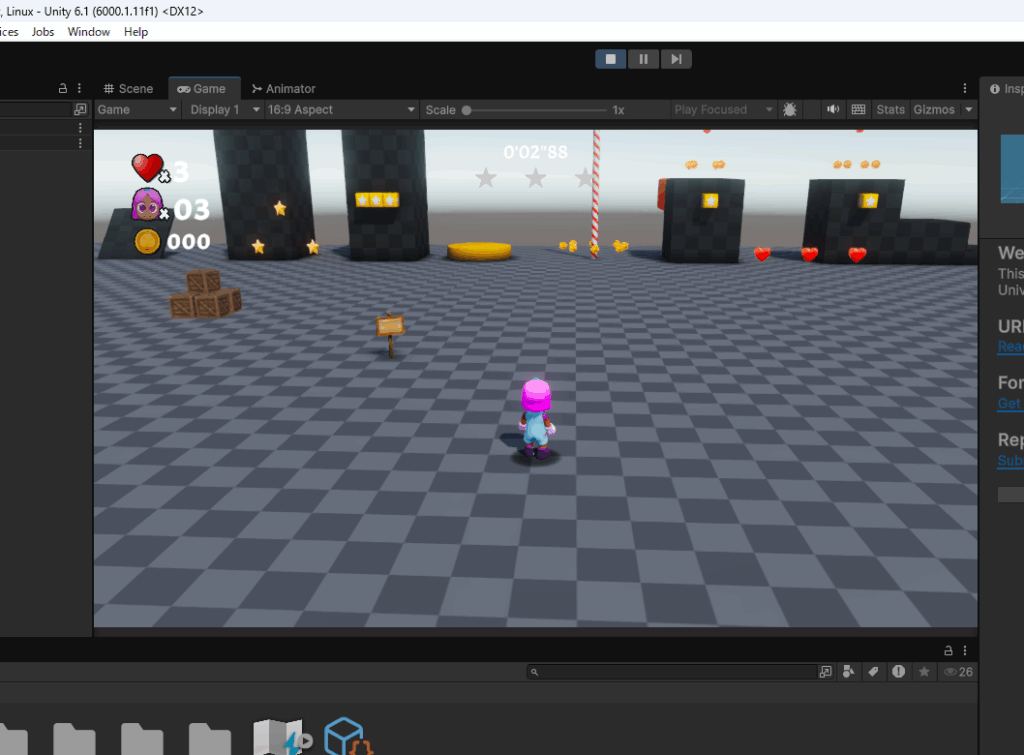This screenshot has width=1024, height=755.
Task: Click the favorites star icon in the Project toolbar
Action: click(x=924, y=672)
